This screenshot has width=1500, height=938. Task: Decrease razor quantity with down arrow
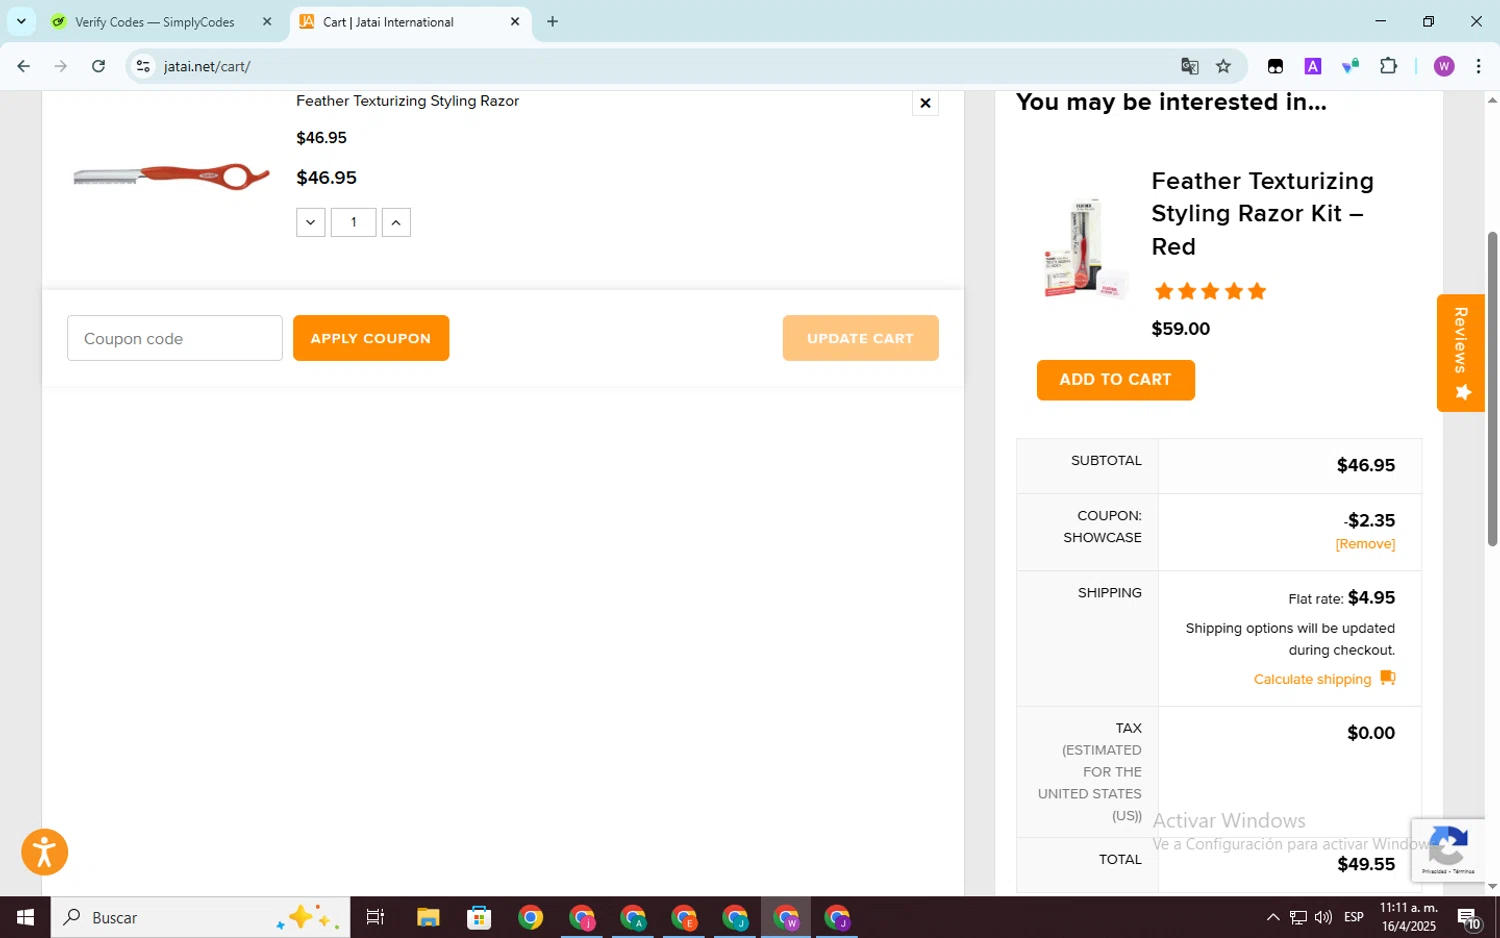(x=310, y=222)
